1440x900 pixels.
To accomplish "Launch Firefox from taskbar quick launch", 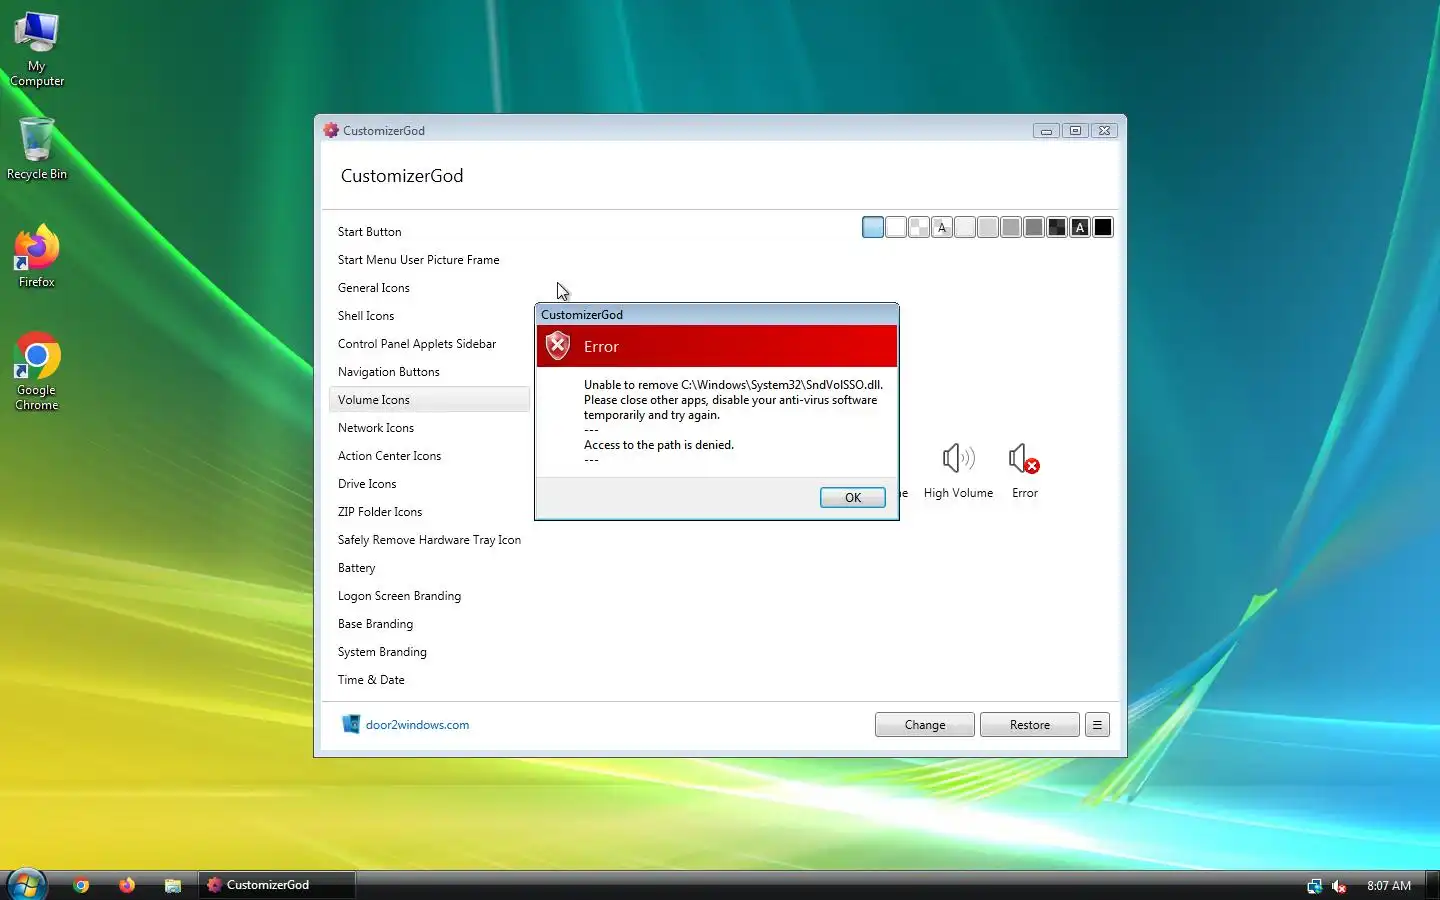I will tap(127, 885).
